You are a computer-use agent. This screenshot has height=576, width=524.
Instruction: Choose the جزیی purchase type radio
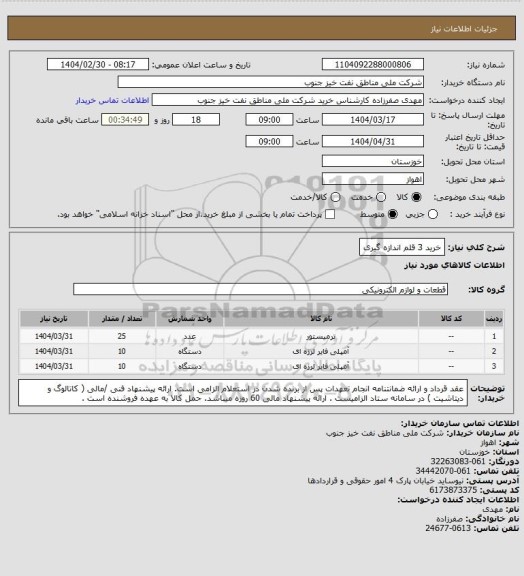[x=433, y=214]
